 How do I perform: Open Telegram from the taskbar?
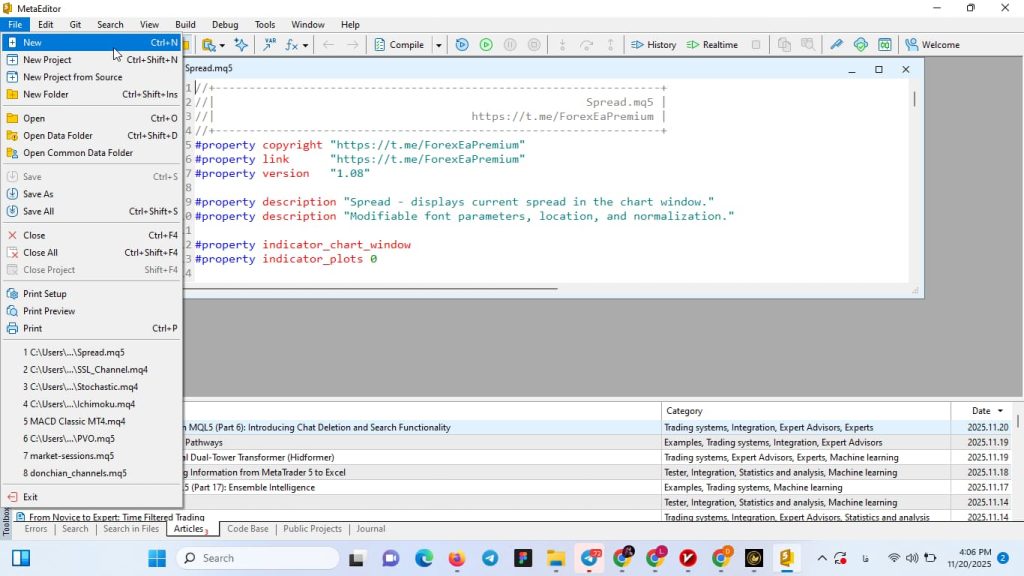coord(490,558)
